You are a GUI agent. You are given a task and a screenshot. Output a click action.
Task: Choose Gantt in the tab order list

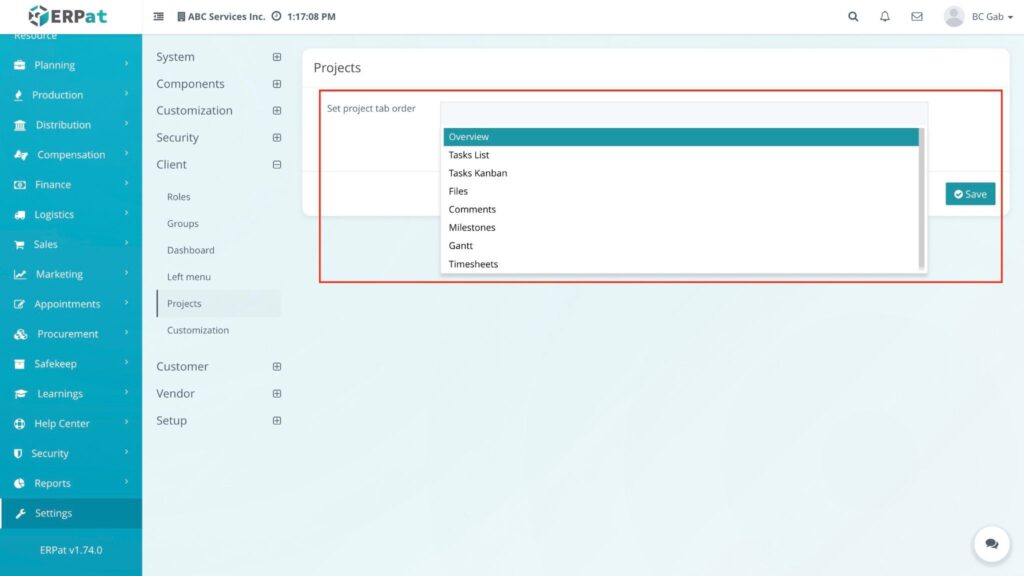tap(461, 246)
